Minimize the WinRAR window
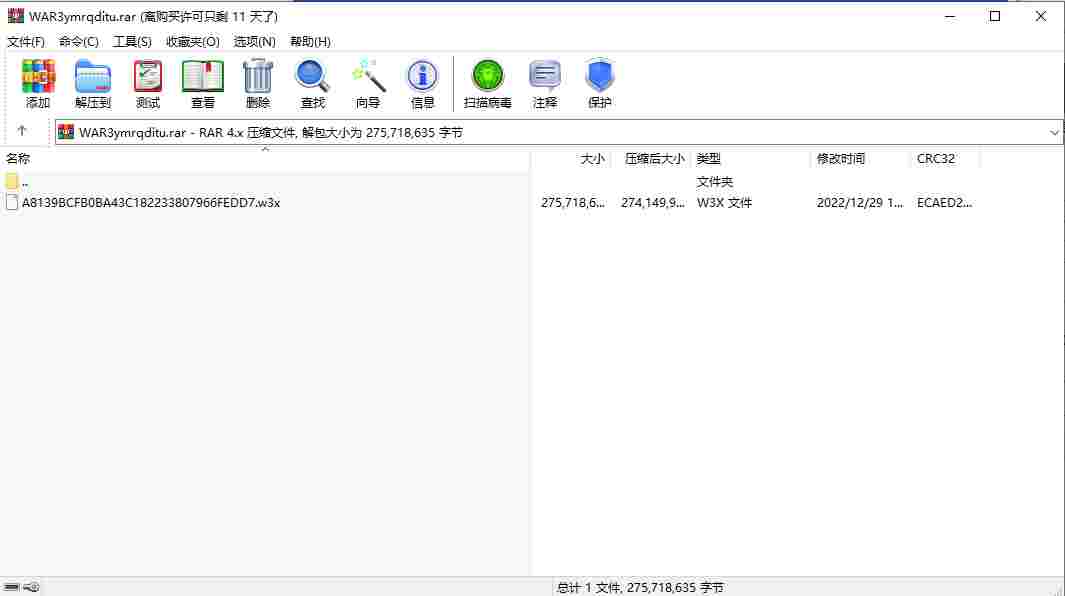This screenshot has width=1065, height=596. point(950,16)
